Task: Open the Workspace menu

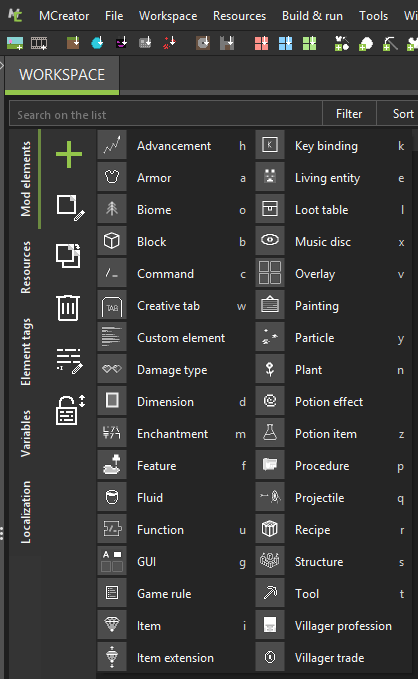Action: [168, 16]
